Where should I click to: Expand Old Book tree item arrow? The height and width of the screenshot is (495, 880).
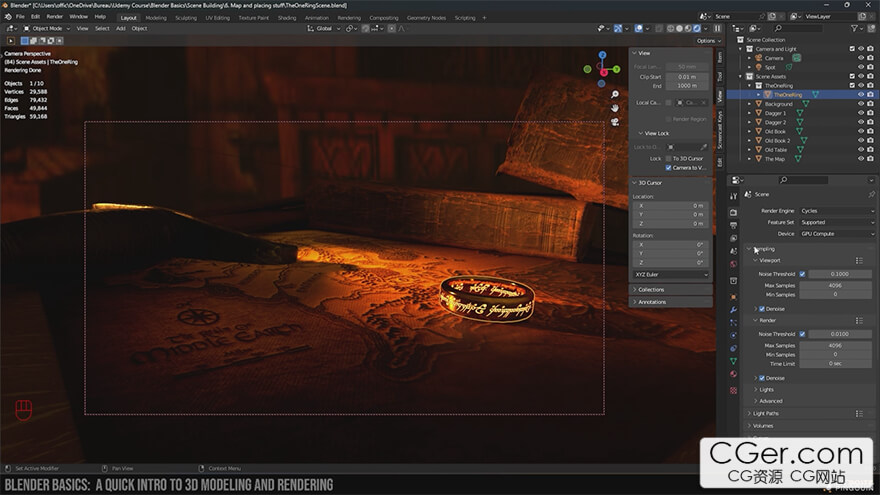tap(749, 131)
